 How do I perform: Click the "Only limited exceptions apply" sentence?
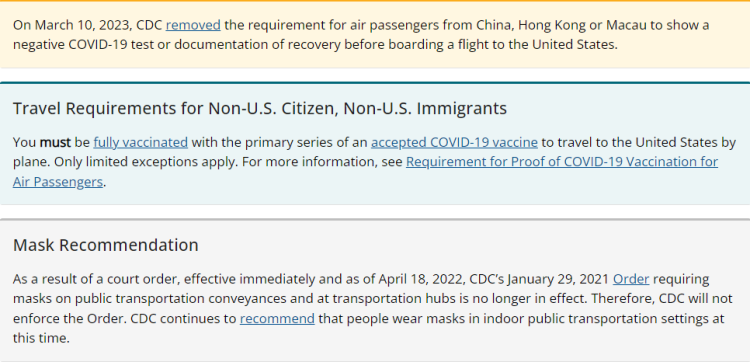pyautogui.click(x=145, y=162)
